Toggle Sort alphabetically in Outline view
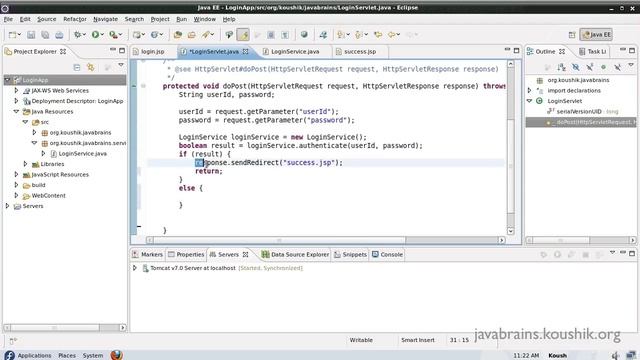This screenshot has height=360, width=640. click(562, 67)
